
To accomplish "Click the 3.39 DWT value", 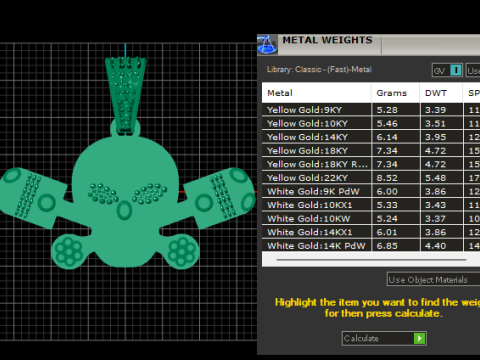I will (x=435, y=110).
